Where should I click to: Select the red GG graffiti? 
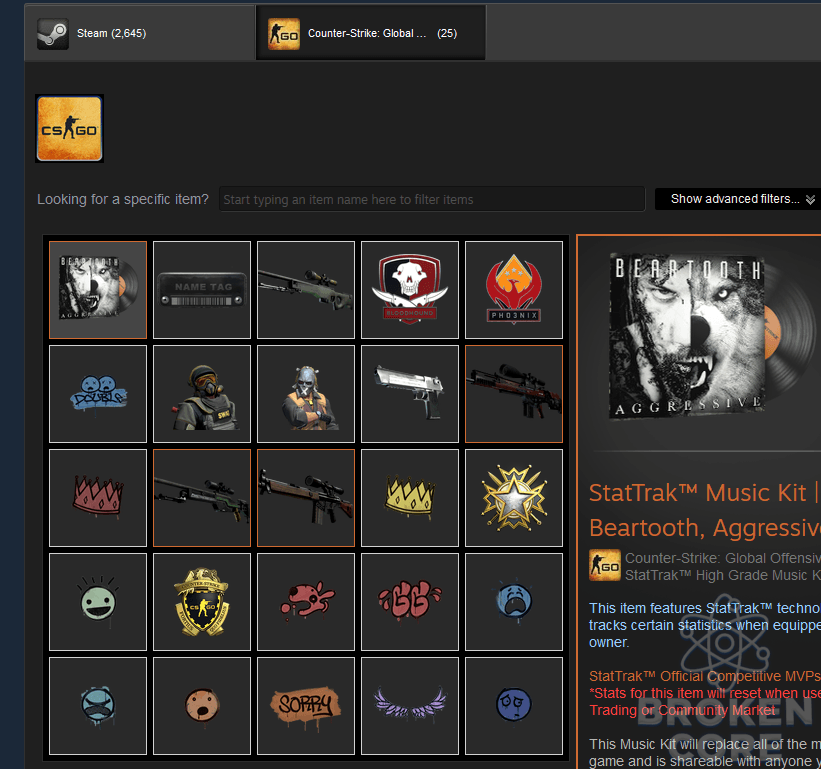[x=410, y=602]
